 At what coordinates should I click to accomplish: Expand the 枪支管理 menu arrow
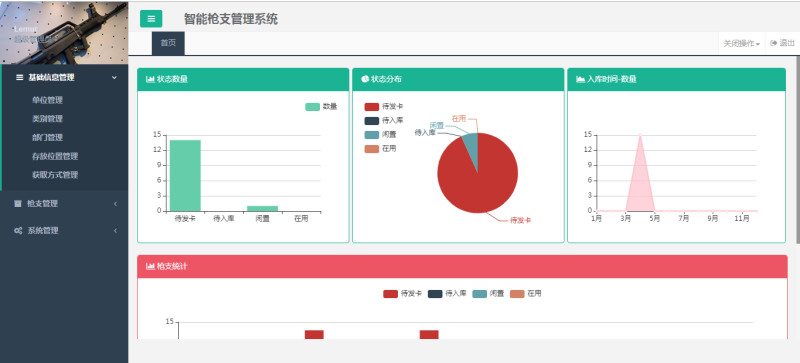point(115,204)
